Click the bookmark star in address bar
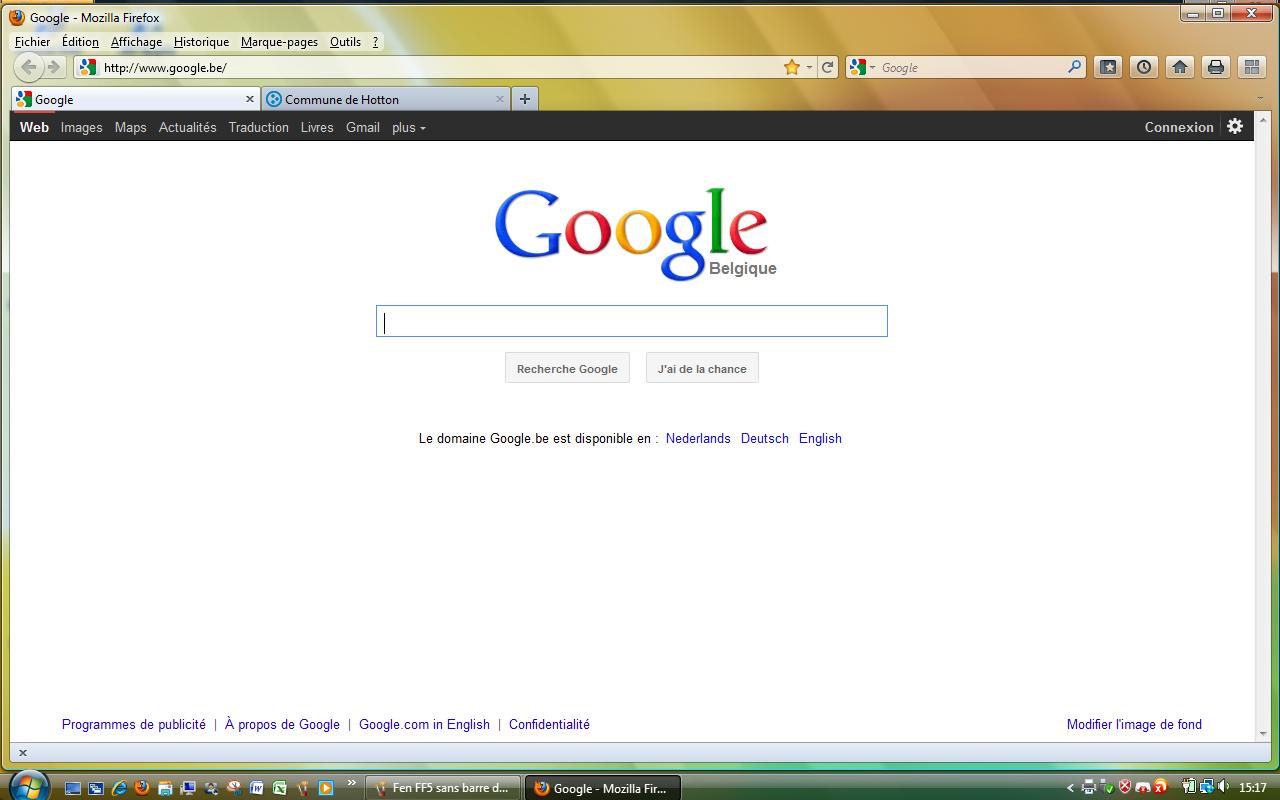The height and width of the screenshot is (800, 1280). 791,67
